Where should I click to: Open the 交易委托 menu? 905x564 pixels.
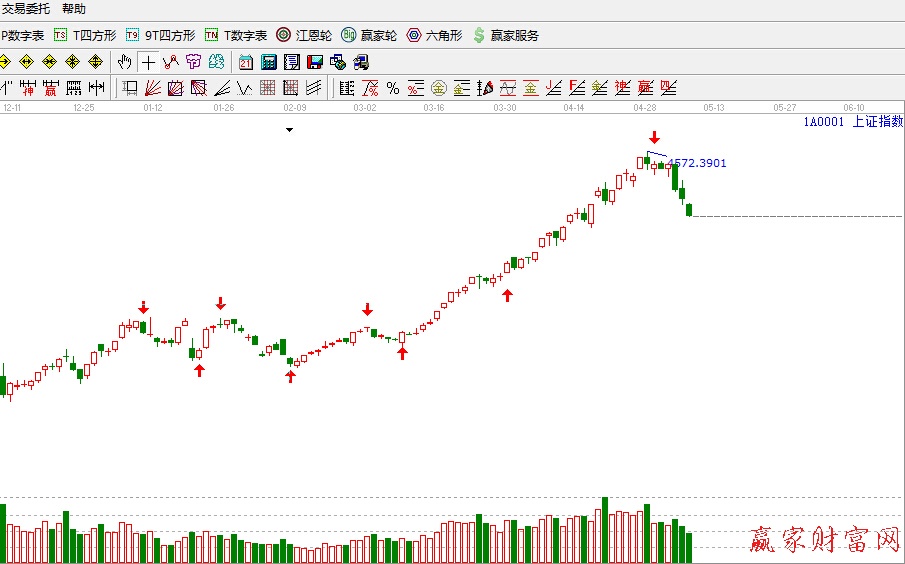tap(25, 9)
